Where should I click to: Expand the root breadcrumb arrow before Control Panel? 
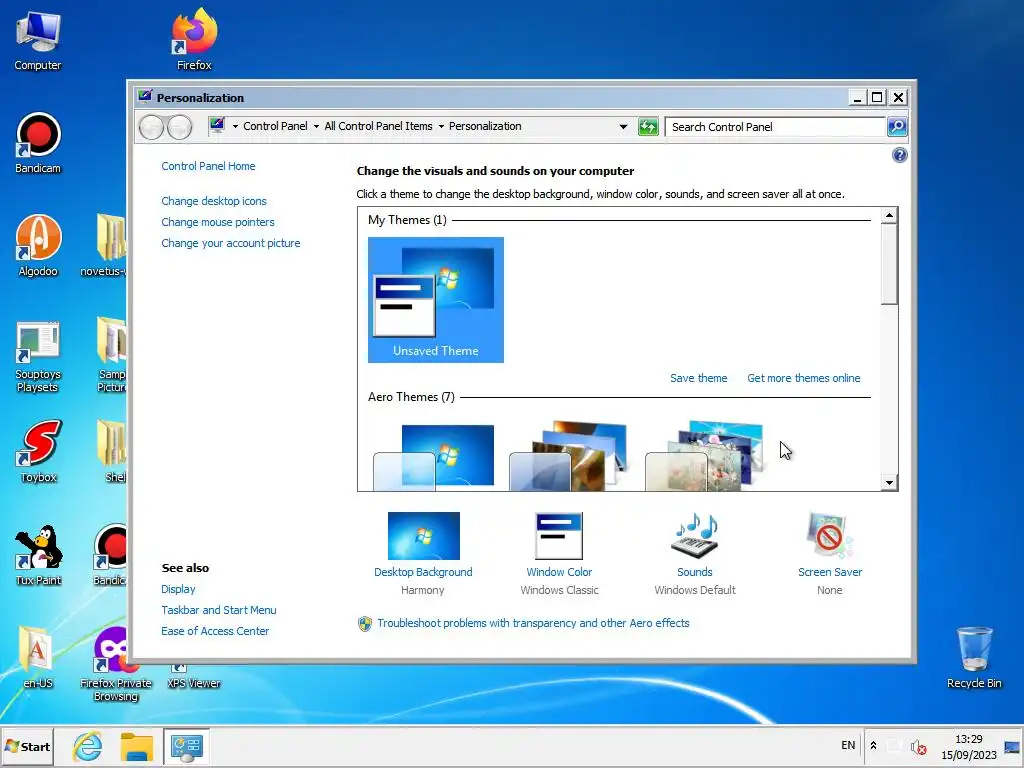click(x=235, y=126)
